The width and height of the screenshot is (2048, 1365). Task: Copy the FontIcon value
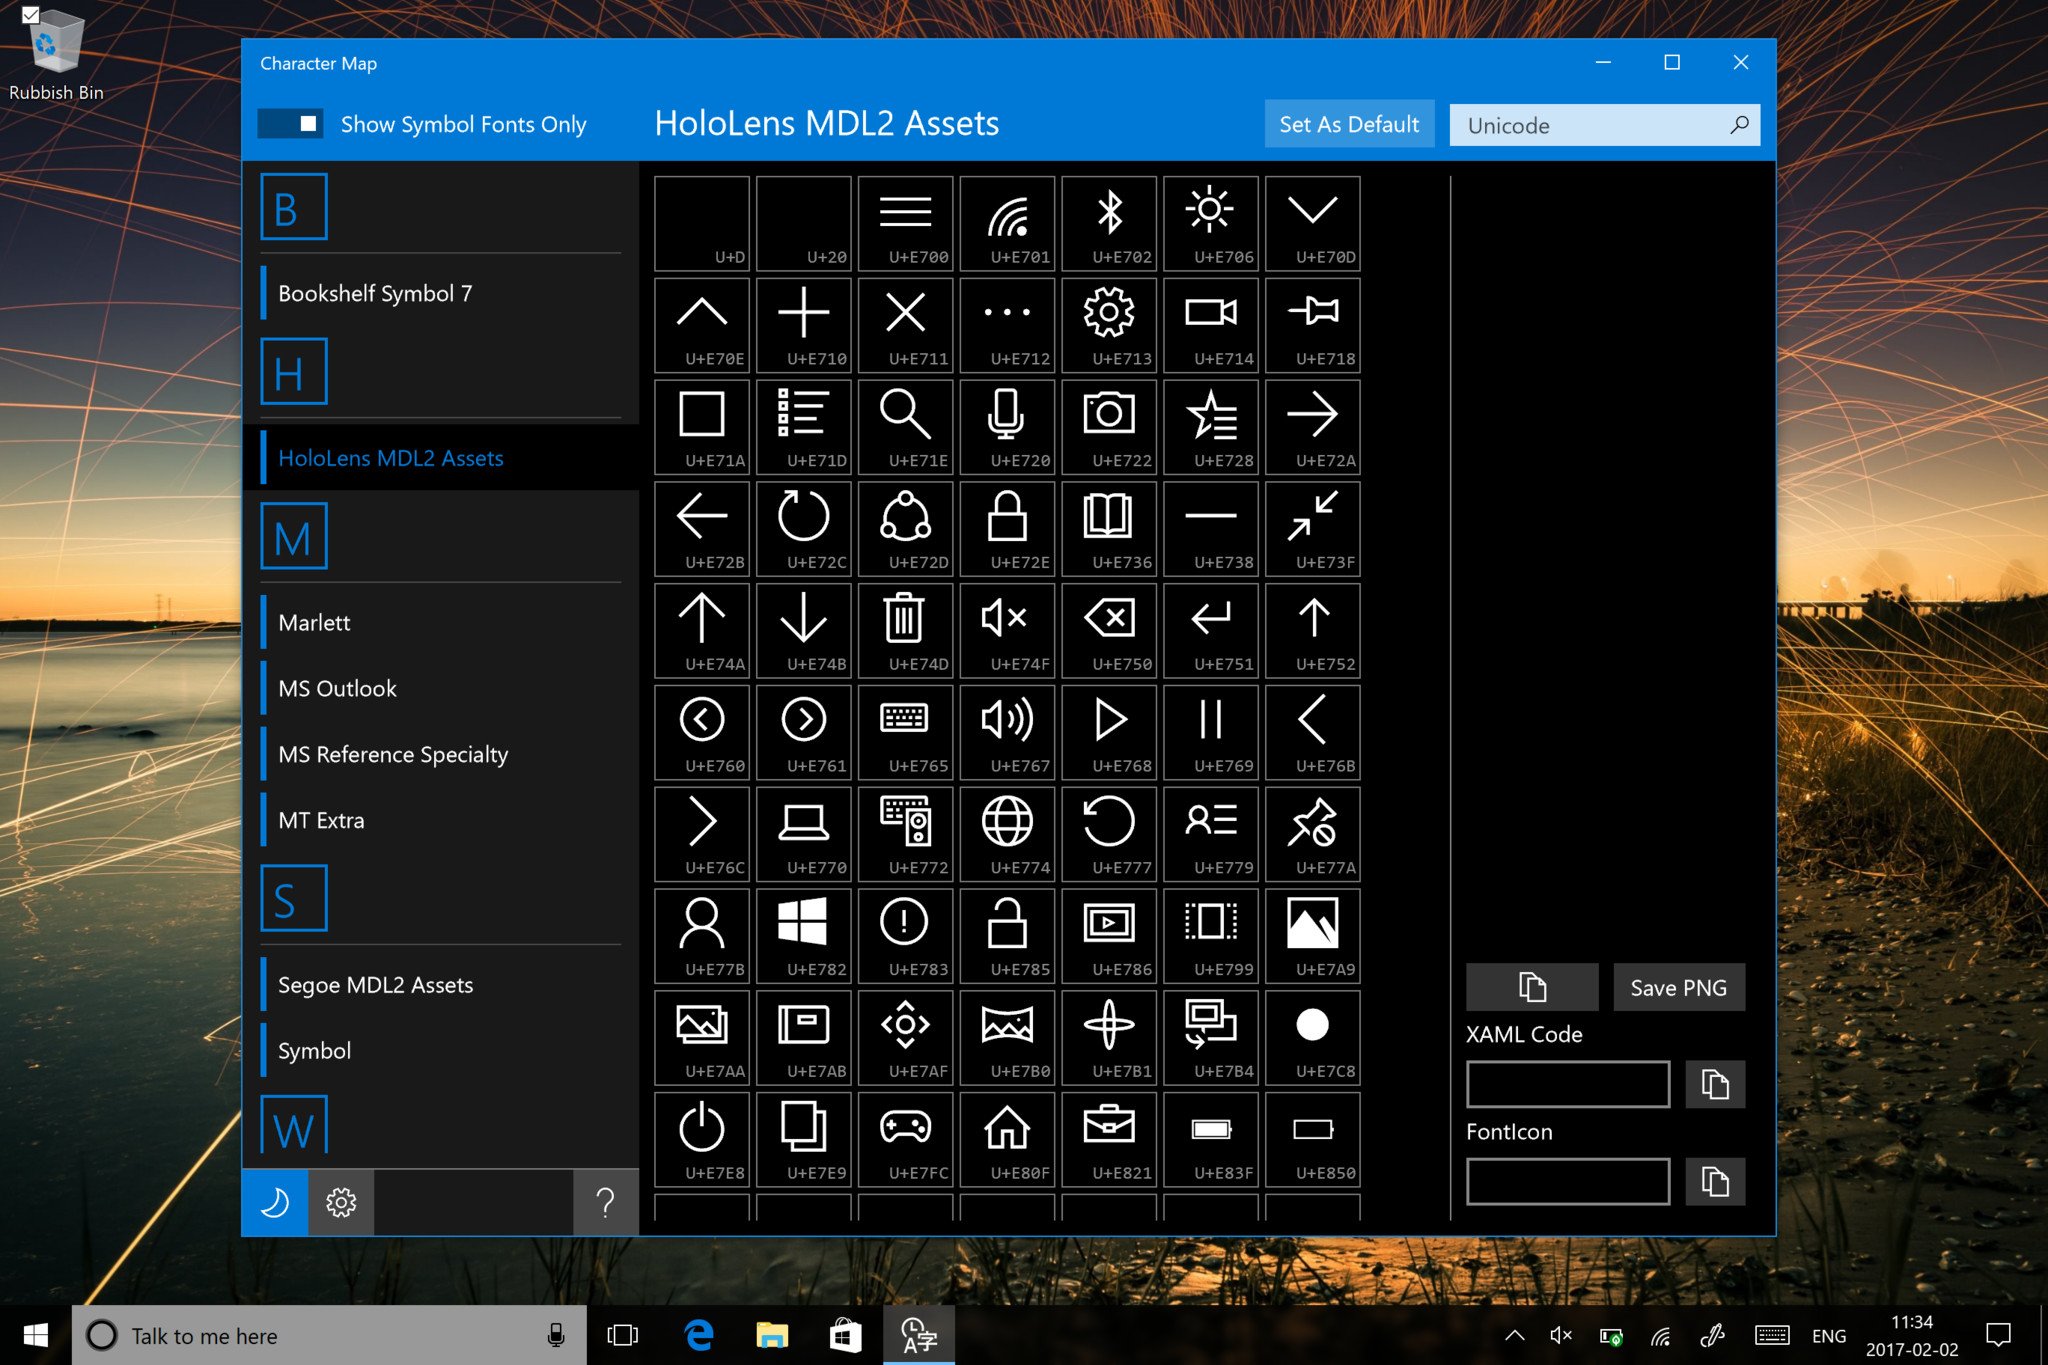click(x=1715, y=1181)
